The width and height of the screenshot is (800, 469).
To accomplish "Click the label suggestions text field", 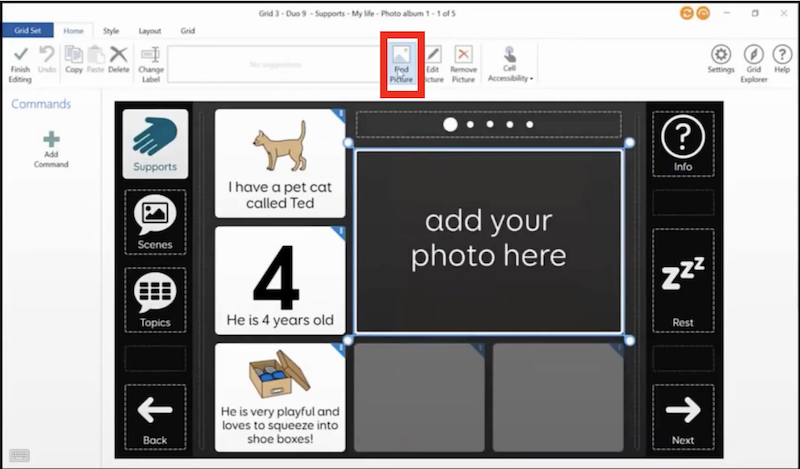I will pyautogui.click(x=274, y=64).
